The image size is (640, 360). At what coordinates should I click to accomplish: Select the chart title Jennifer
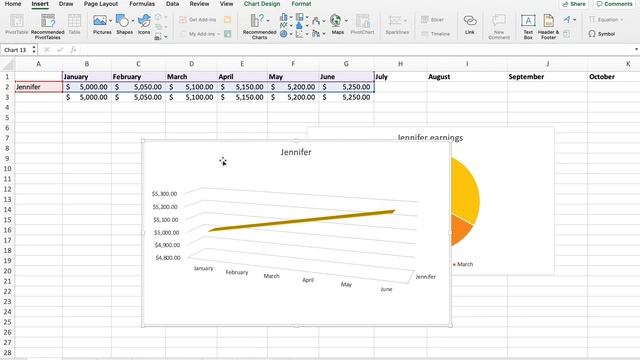click(296, 152)
